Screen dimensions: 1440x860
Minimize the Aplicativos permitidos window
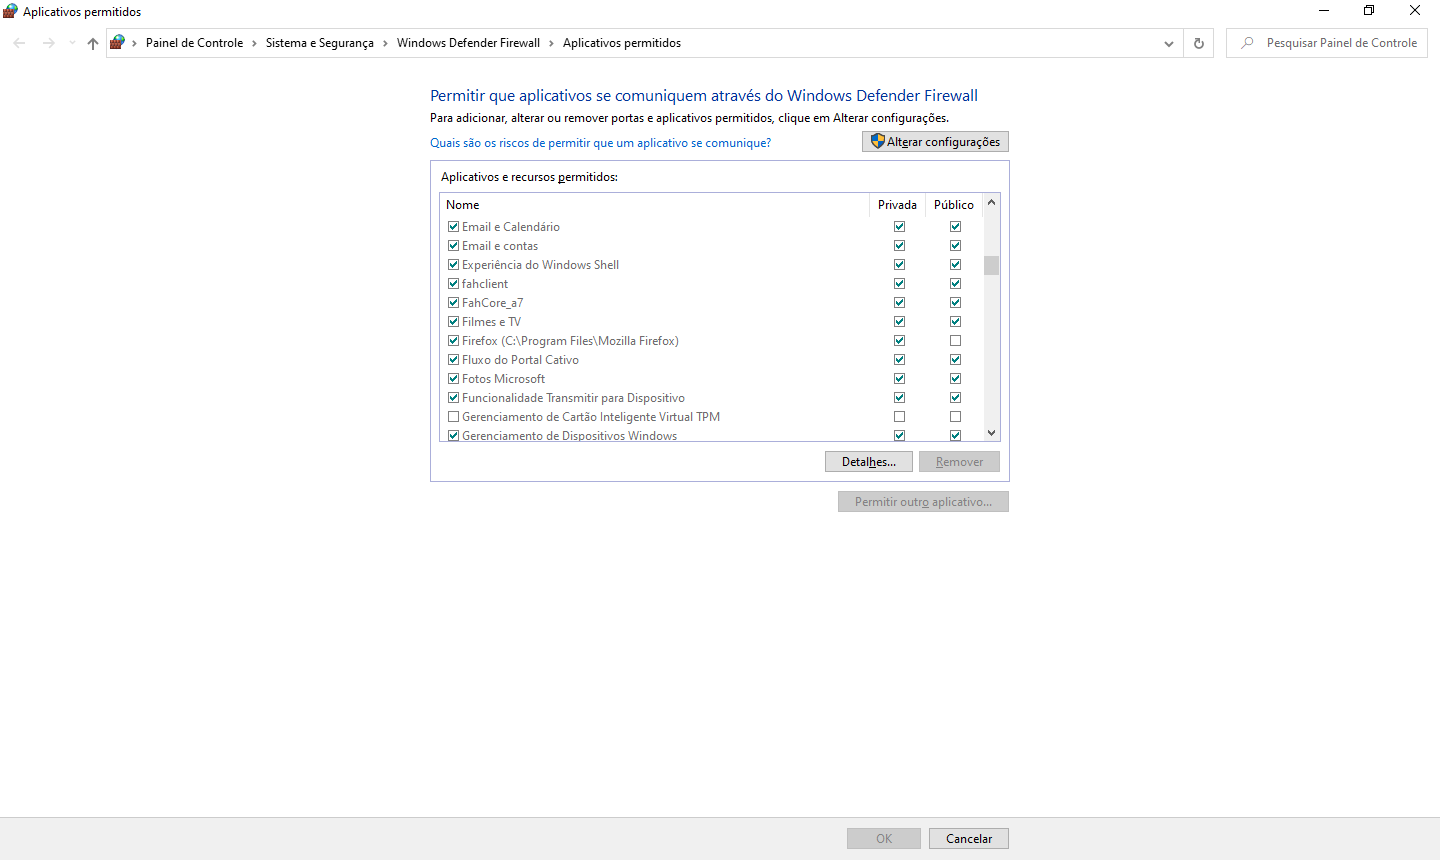[x=1324, y=11]
